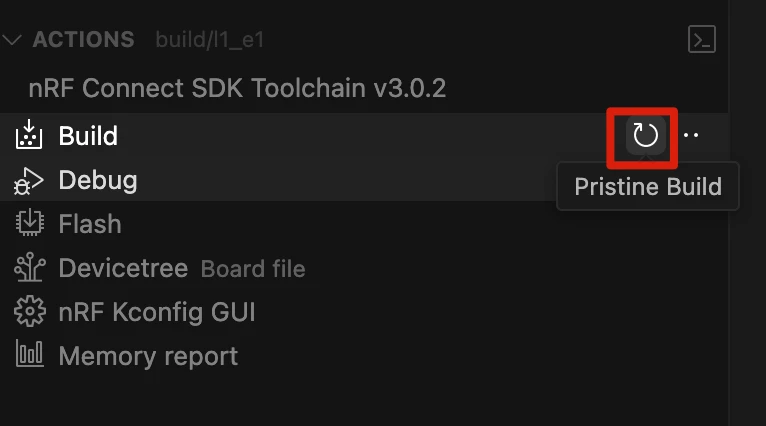766x426 pixels.
Task: Launch nRF Kconfig GUI
Action: pos(157,312)
